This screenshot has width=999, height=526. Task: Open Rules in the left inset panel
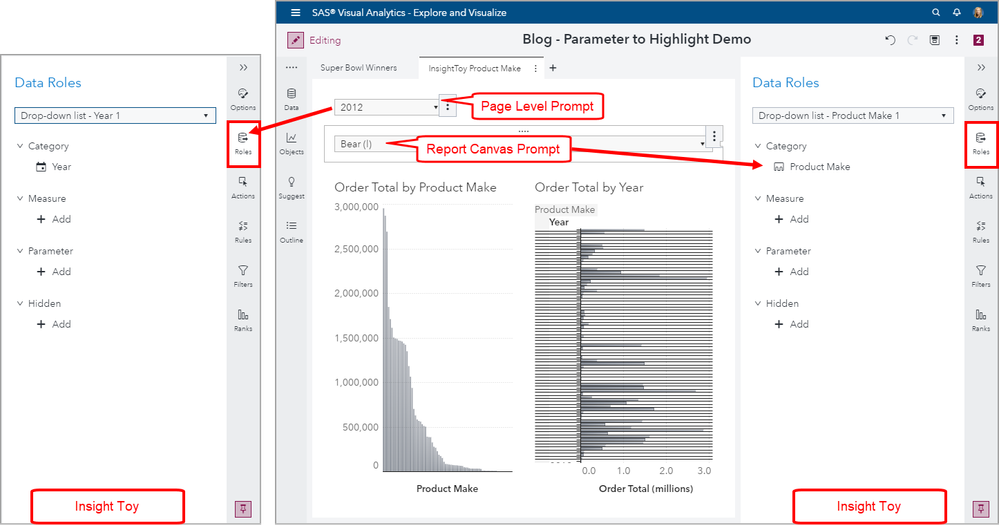(243, 232)
